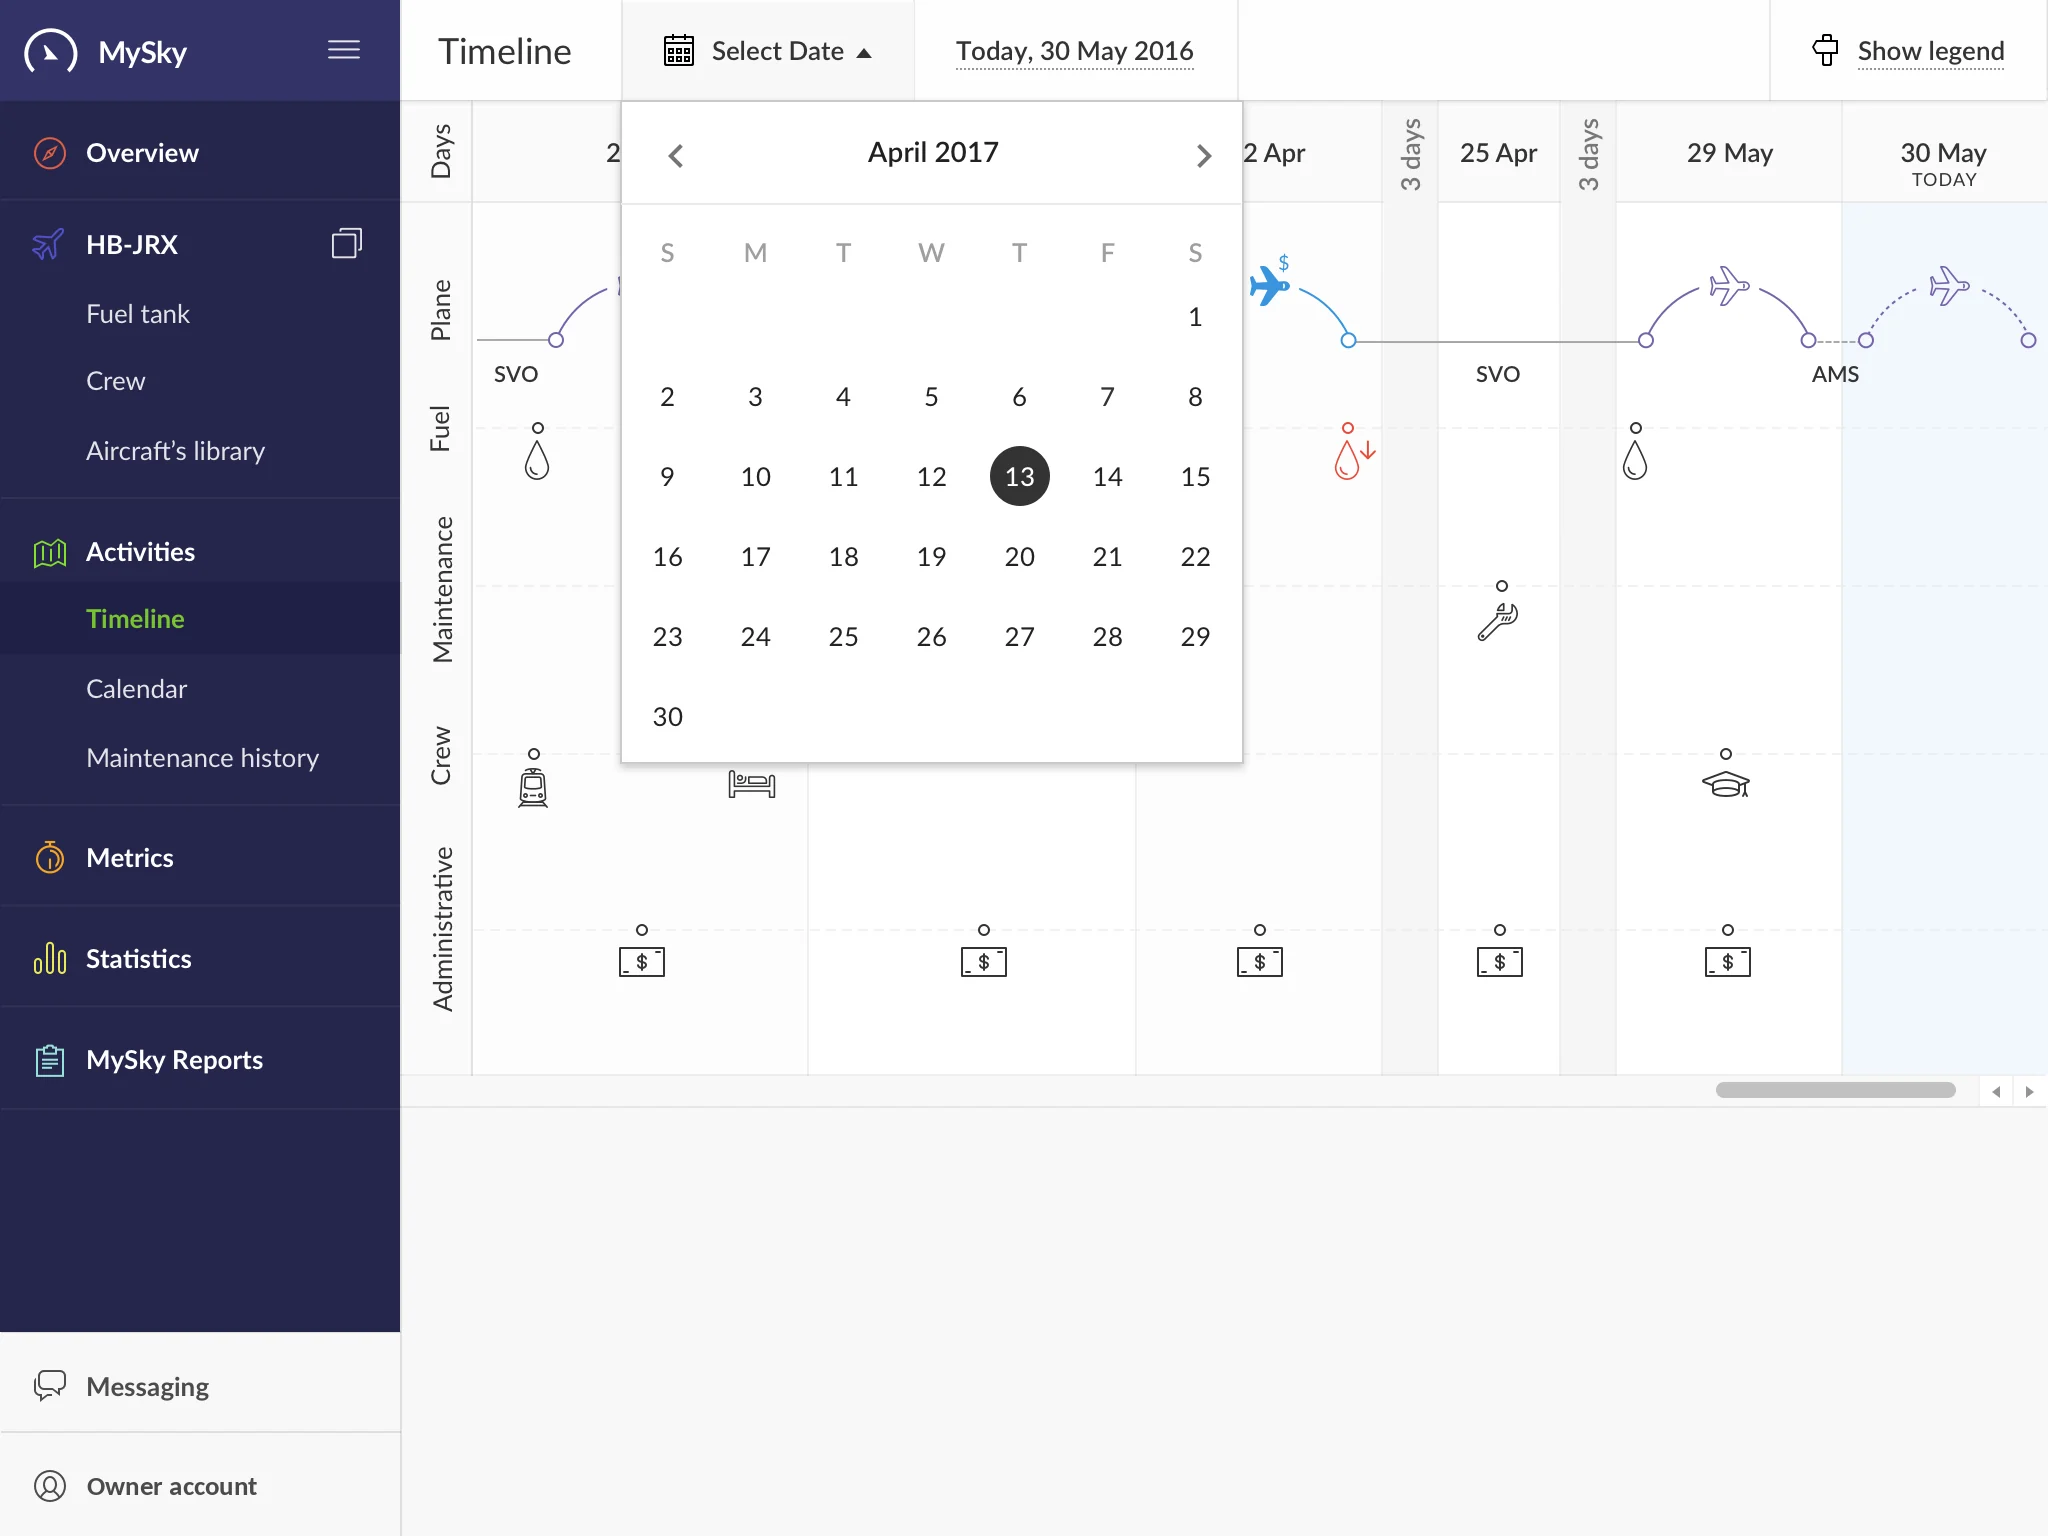2048x1536 pixels.
Task: Collapse the Select Date dropdown
Action: (x=768, y=51)
